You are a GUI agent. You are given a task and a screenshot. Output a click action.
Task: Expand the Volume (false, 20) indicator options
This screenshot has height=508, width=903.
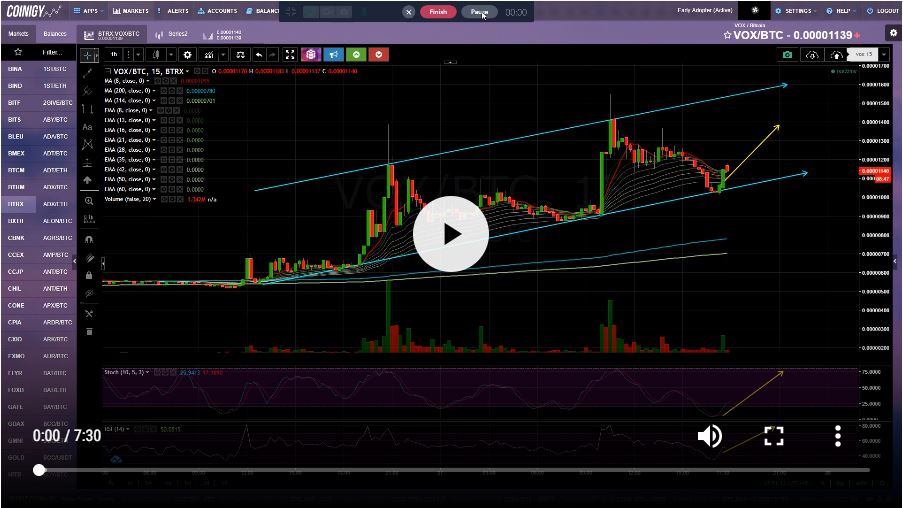tap(154, 199)
